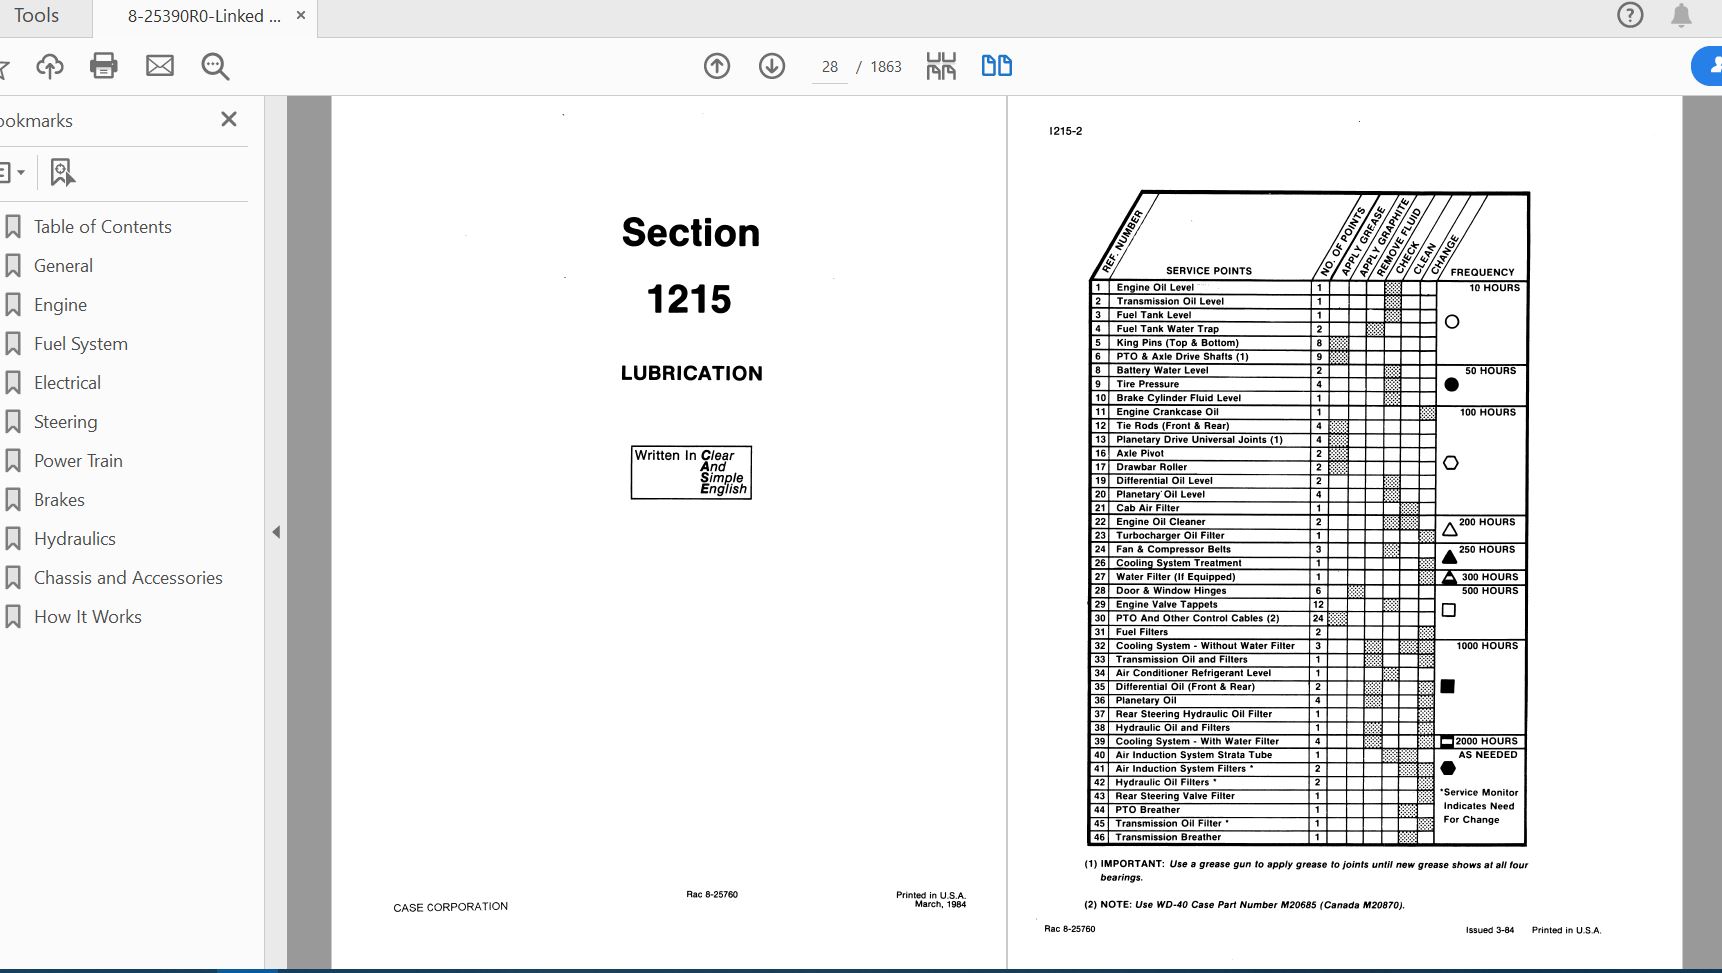Image resolution: width=1722 pixels, height=973 pixels.
Task: Jump to the Engine bookmark
Action: (x=60, y=304)
